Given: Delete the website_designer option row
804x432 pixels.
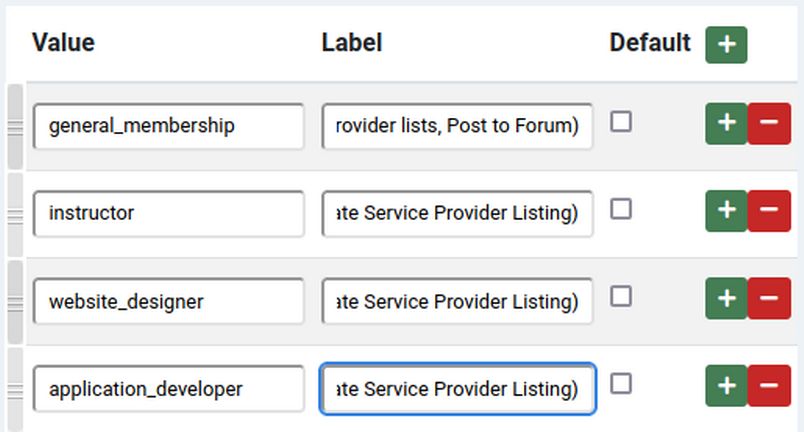Looking at the screenshot, I should 769,299.
